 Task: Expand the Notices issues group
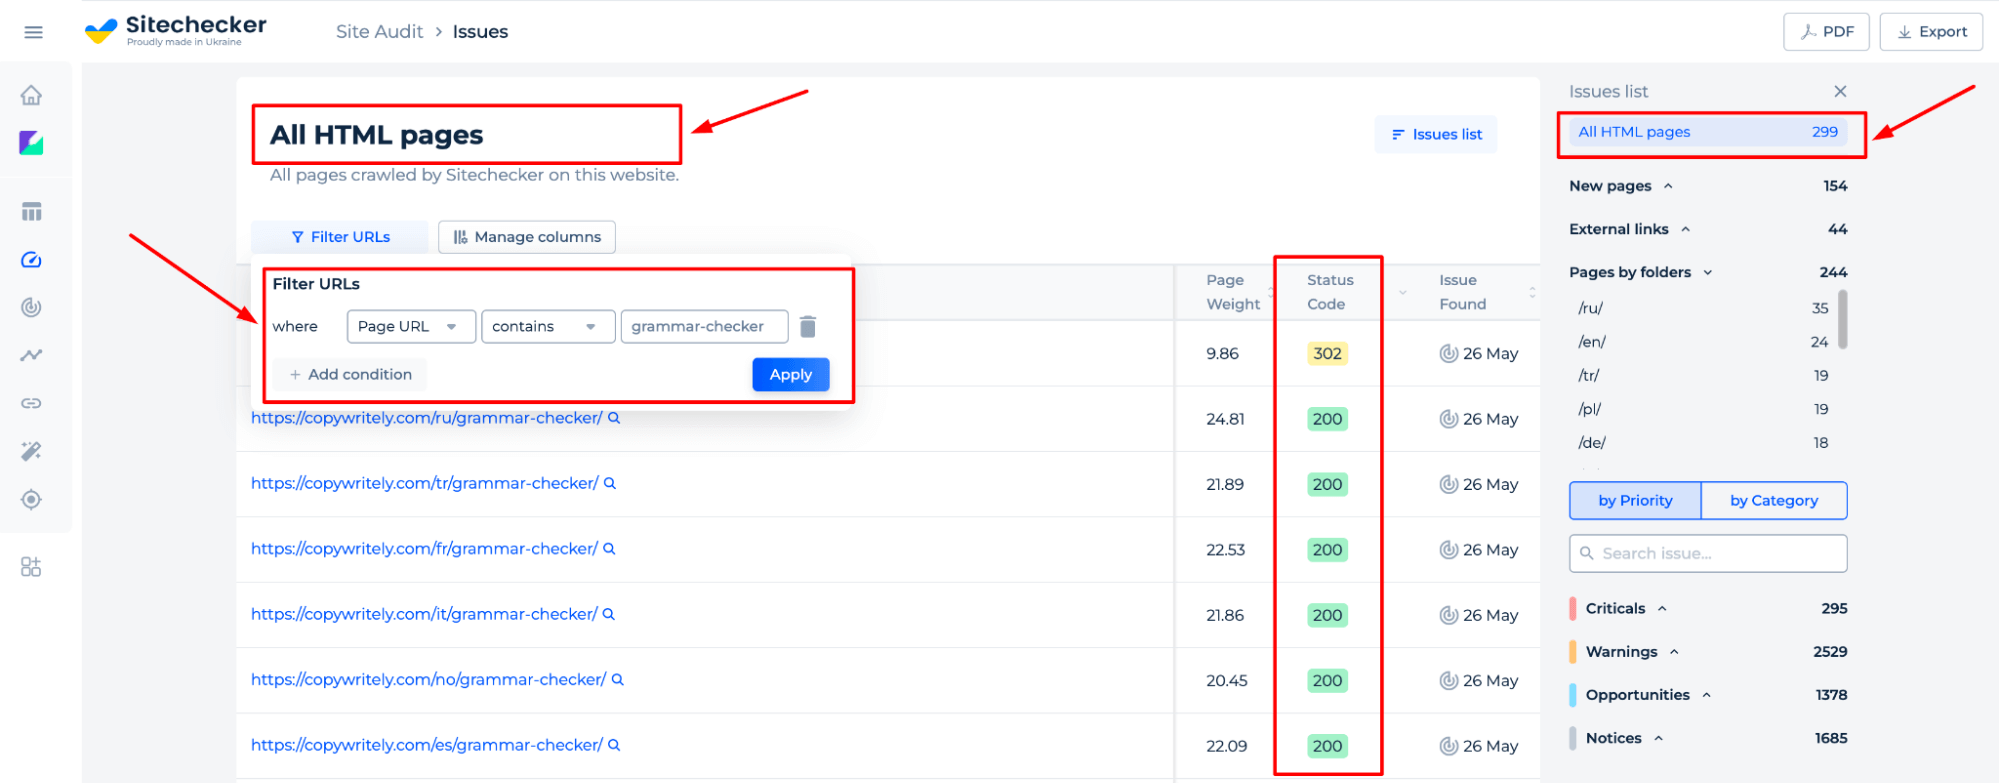1658,738
